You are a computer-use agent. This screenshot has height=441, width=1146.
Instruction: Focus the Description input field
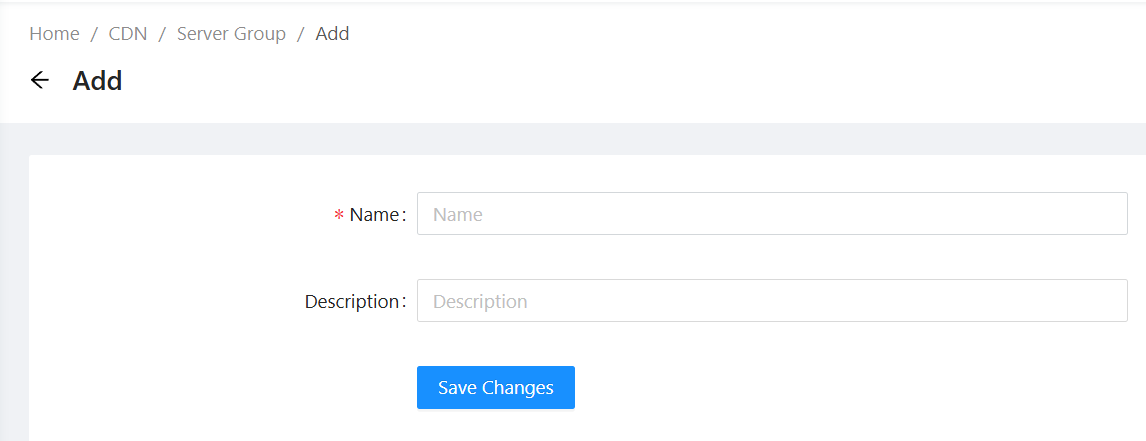771,301
